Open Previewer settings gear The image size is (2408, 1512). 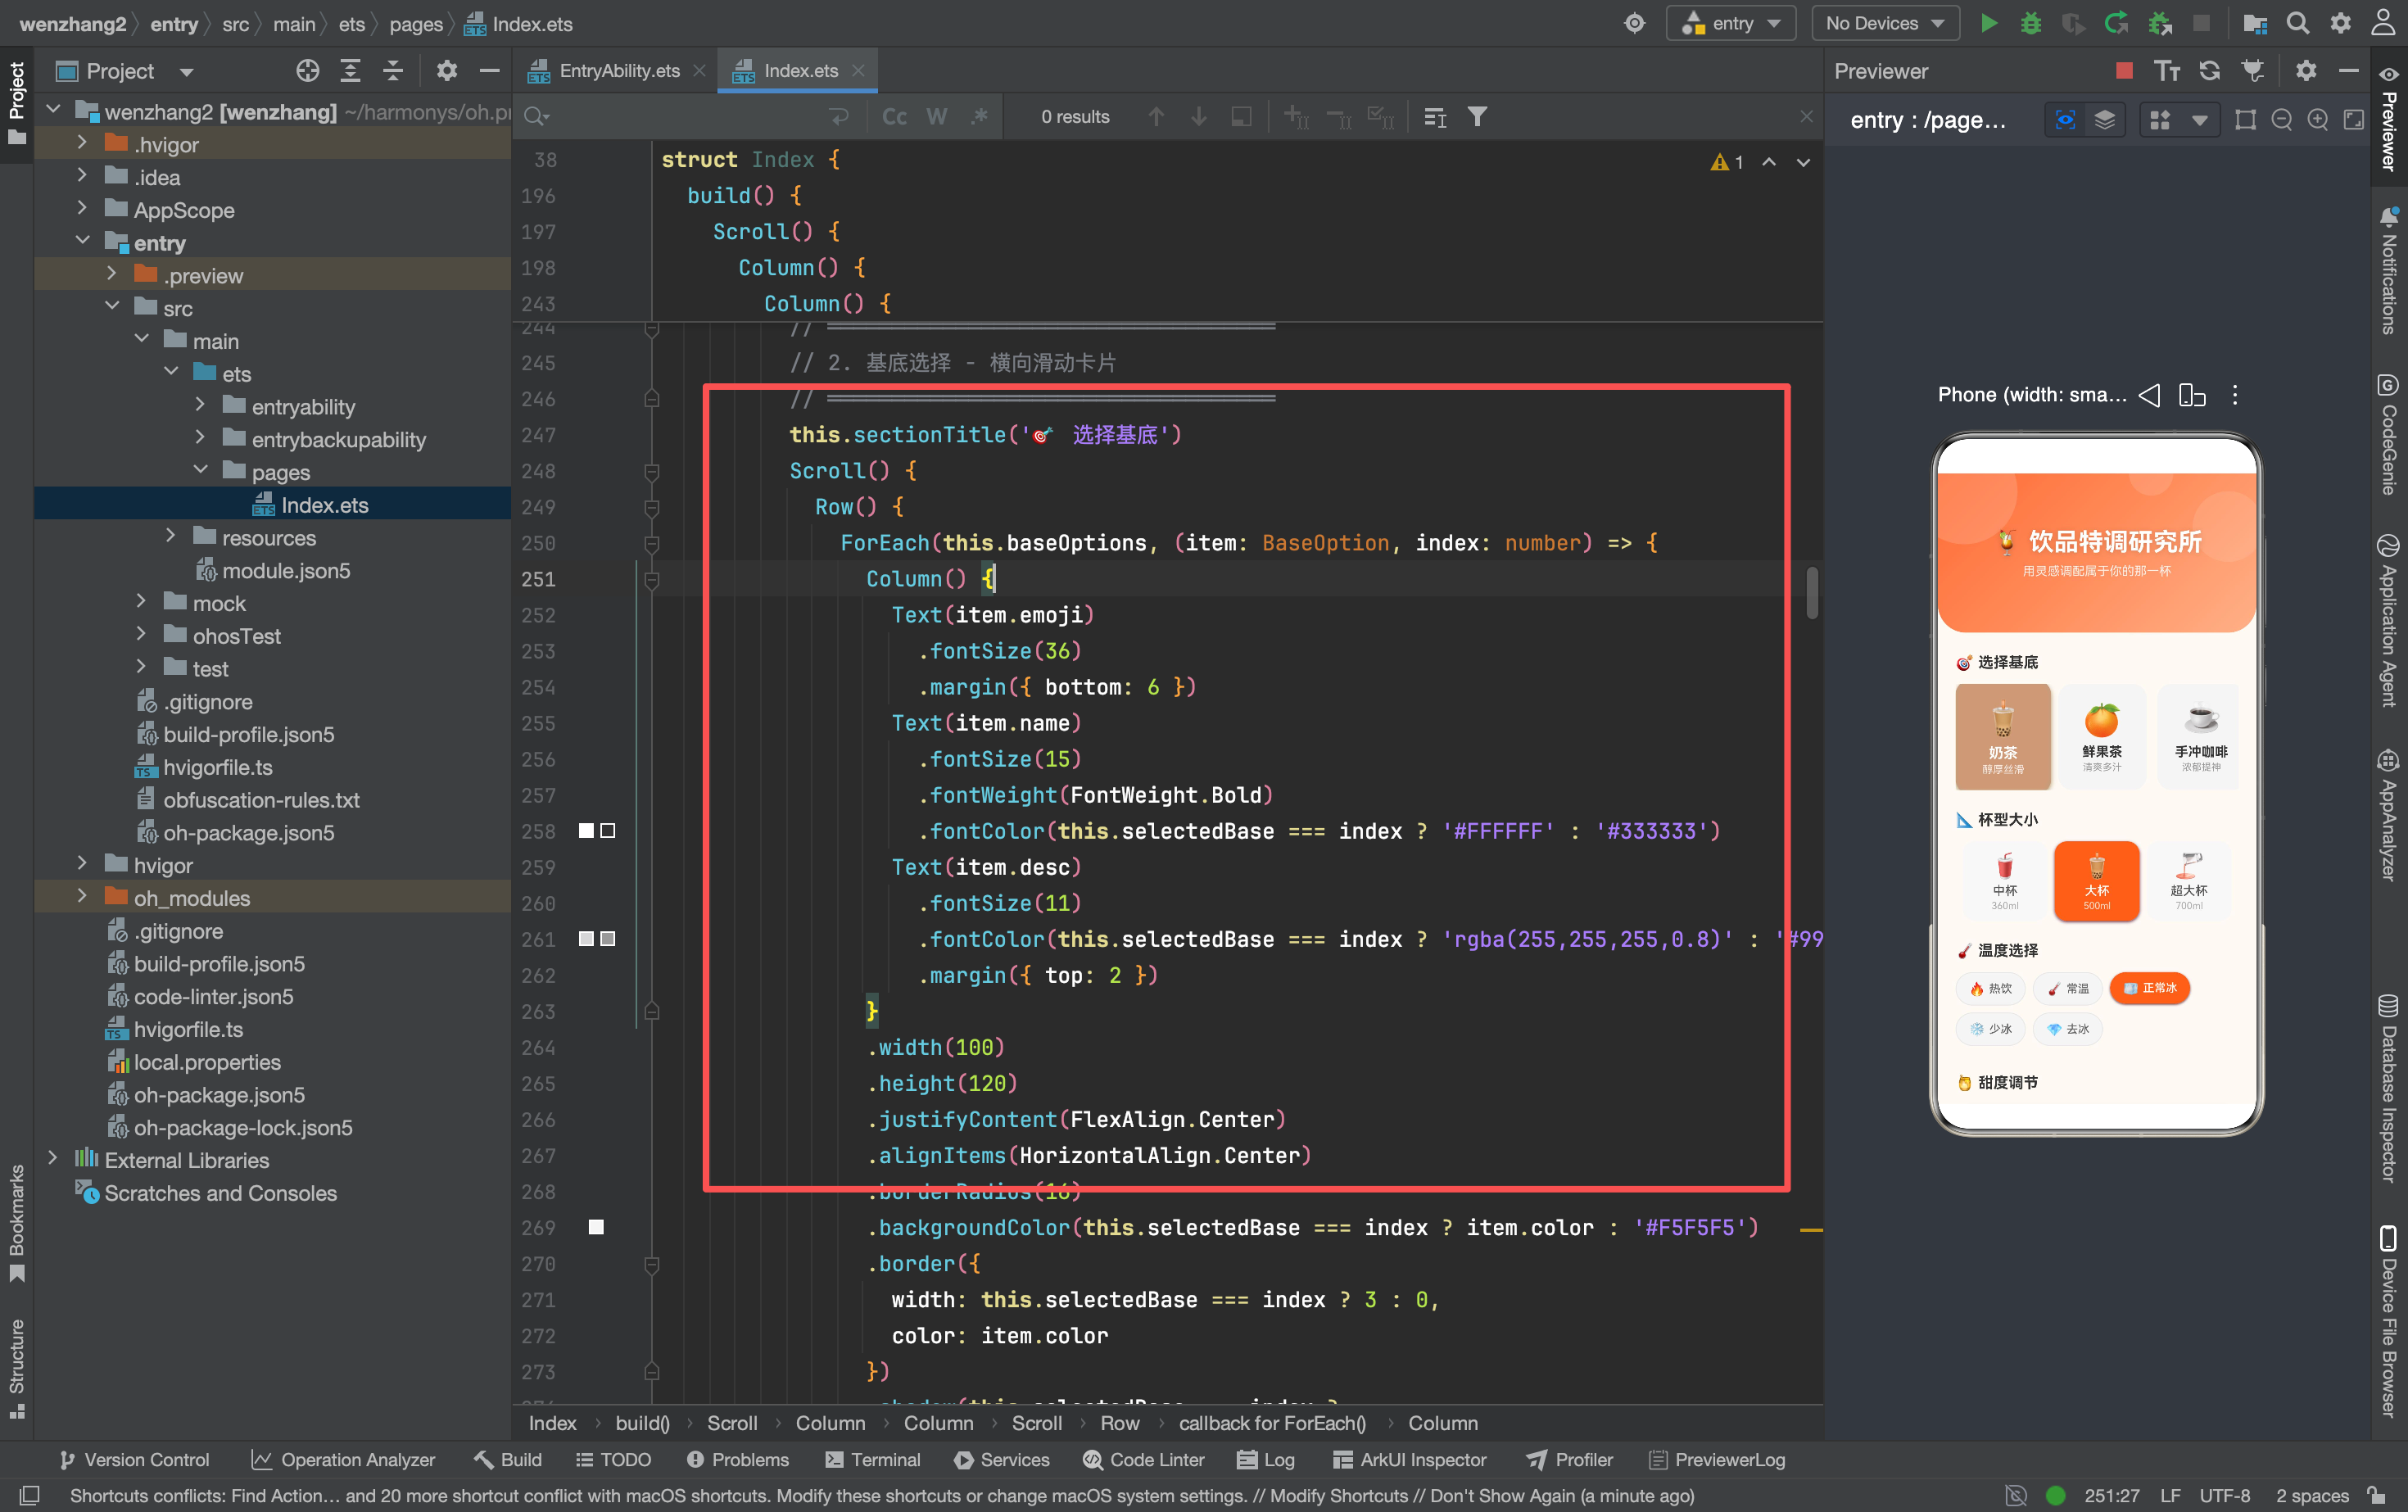(2305, 71)
